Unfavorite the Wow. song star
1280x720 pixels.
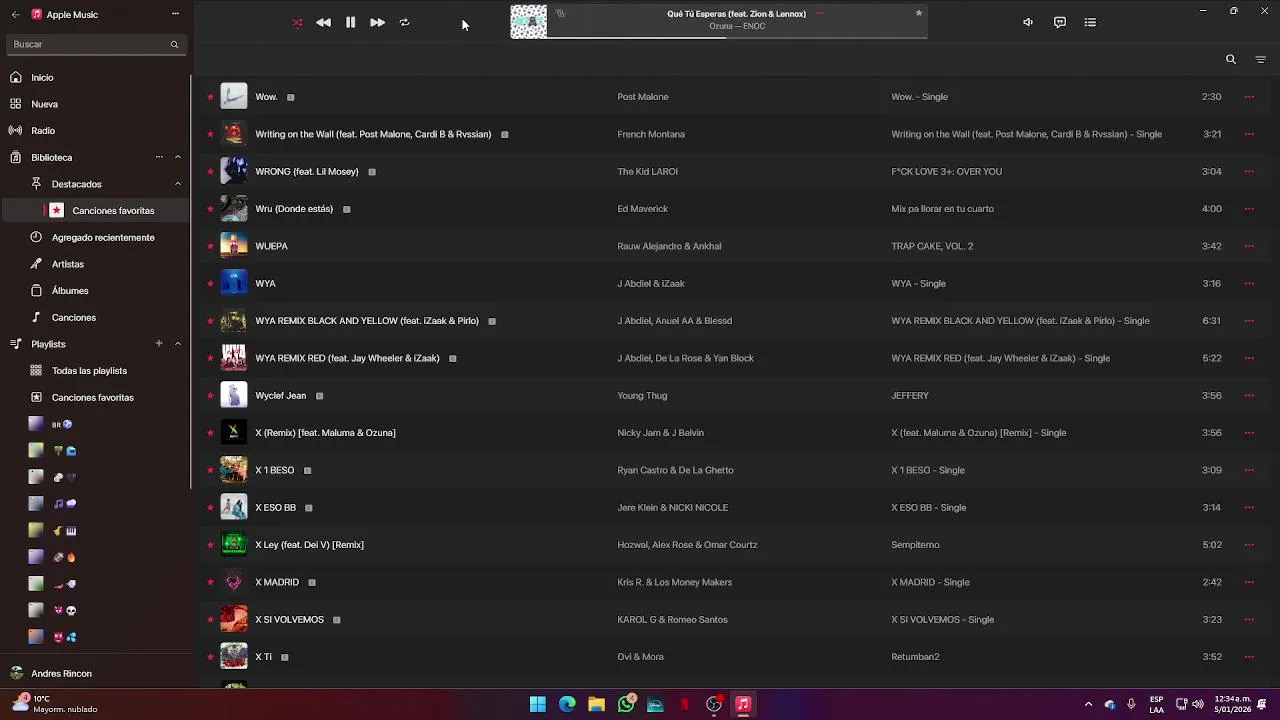pyautogui.click(x=210, y=97)
